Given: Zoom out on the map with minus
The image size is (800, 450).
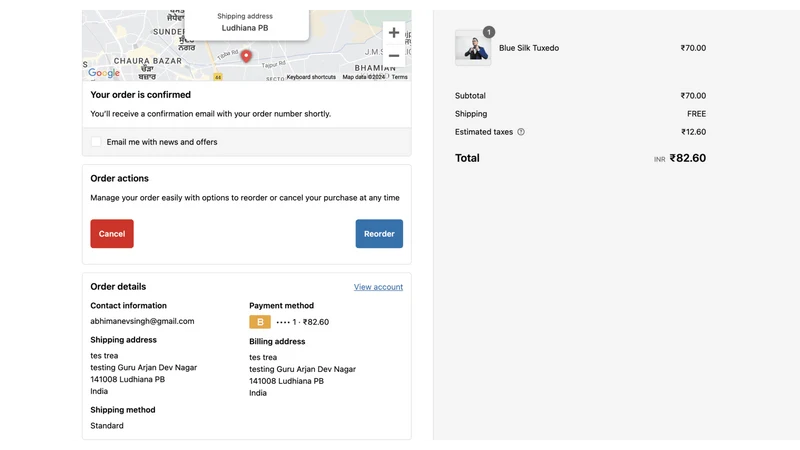Looking at the screenshot, I should click(x=393, y=56).
